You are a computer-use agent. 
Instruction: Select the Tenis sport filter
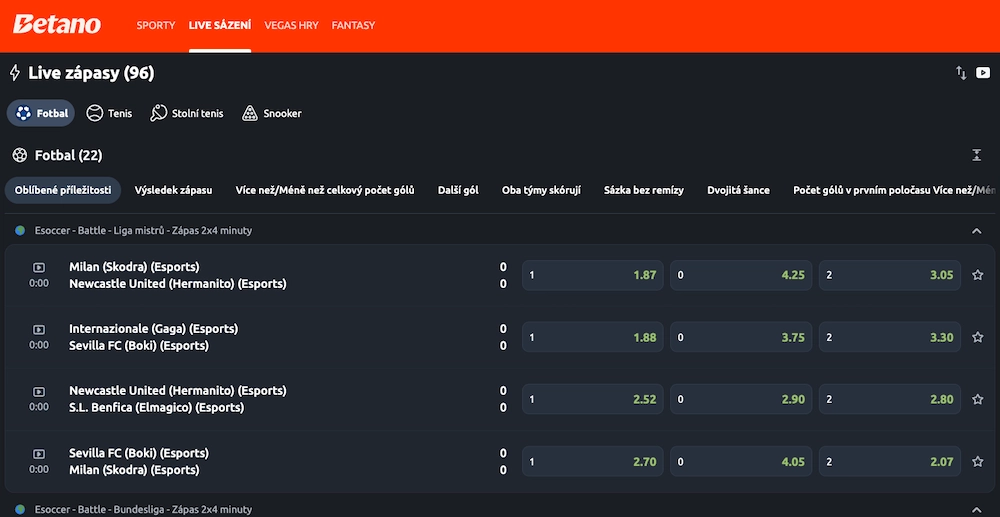click(109, 113)
